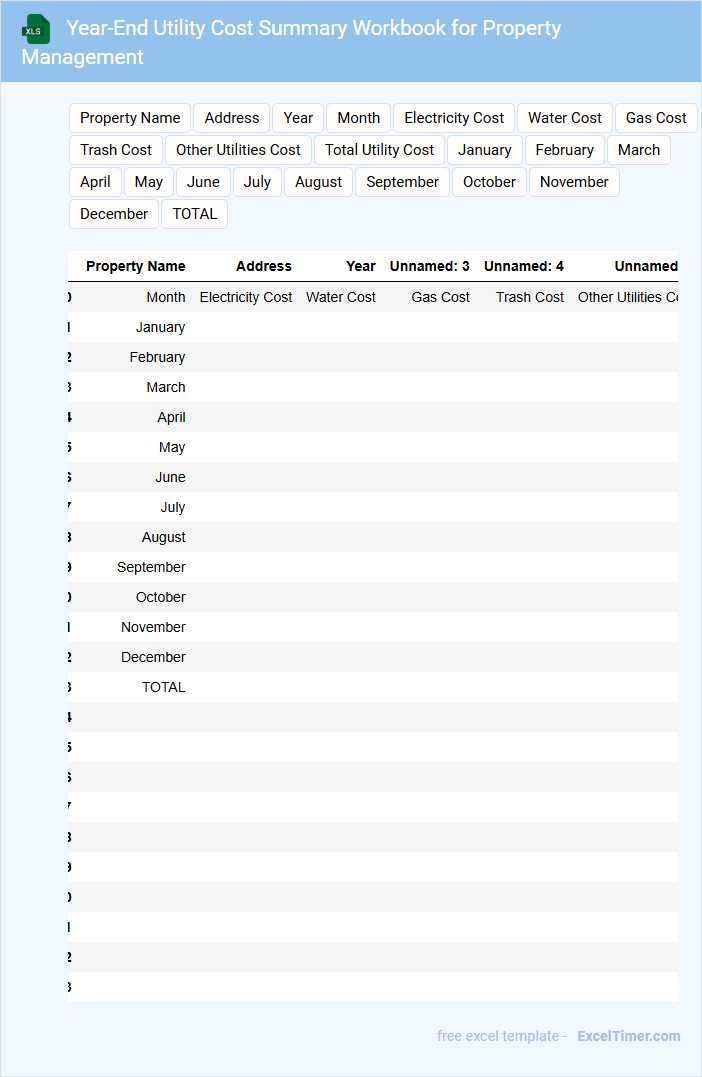Screen dimensions: 702x1077
Task: Click the Water Cost table cell
Action: [x=341, y=297]
